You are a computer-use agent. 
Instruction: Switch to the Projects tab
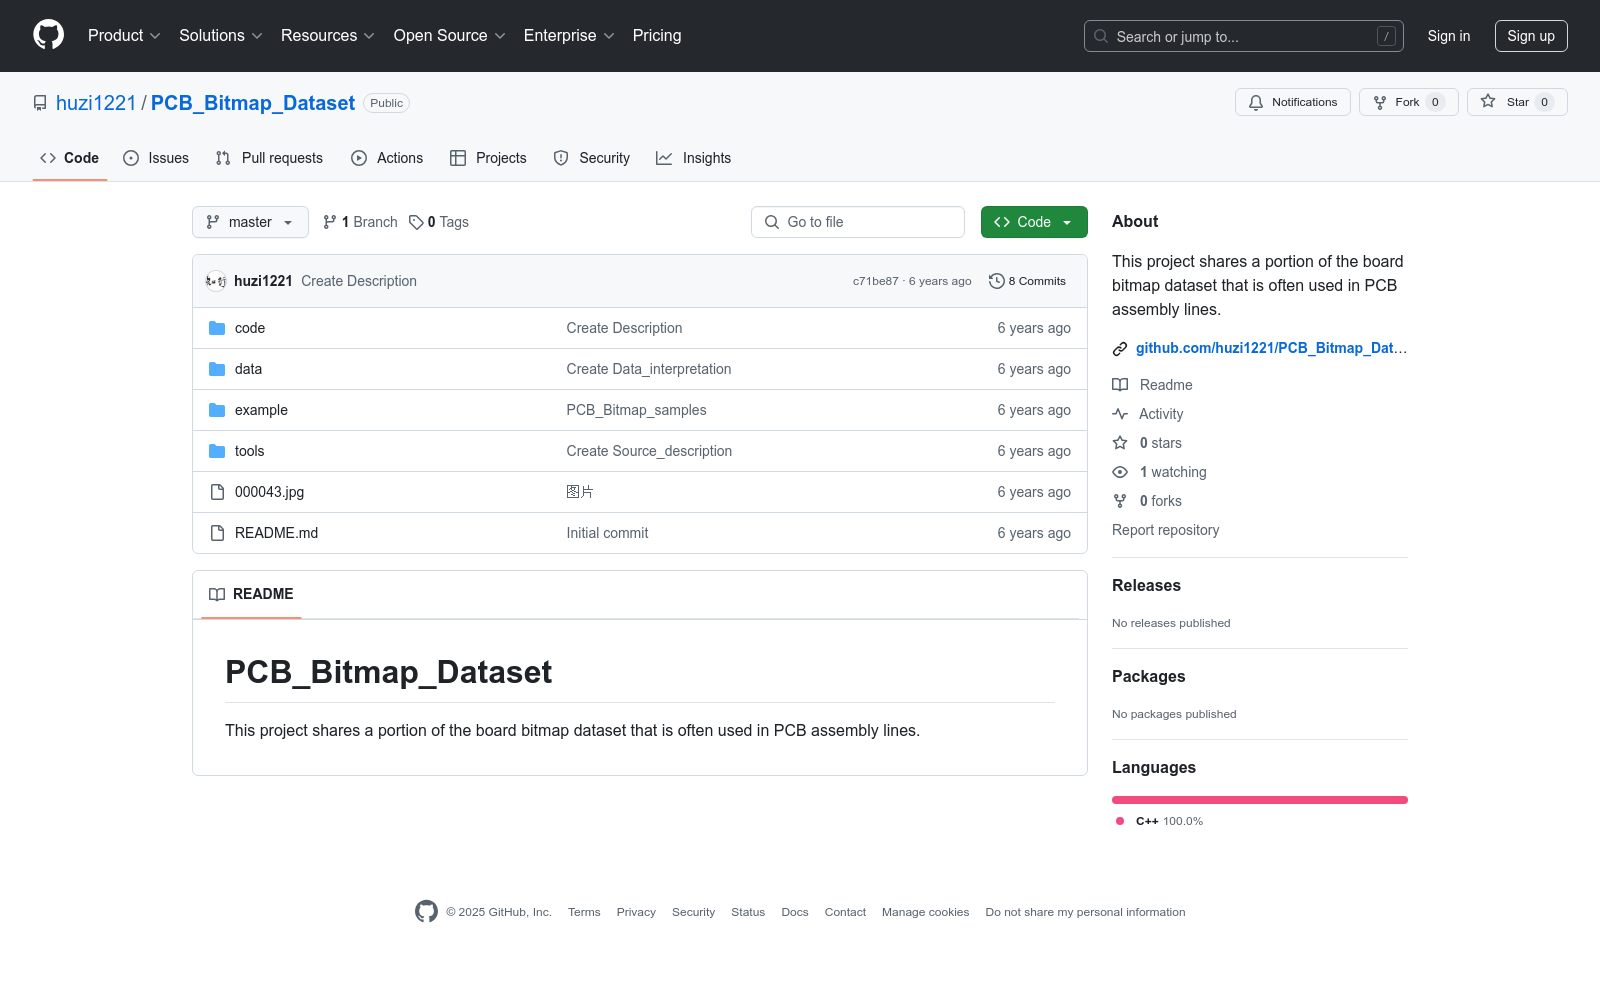click(488, 158)
